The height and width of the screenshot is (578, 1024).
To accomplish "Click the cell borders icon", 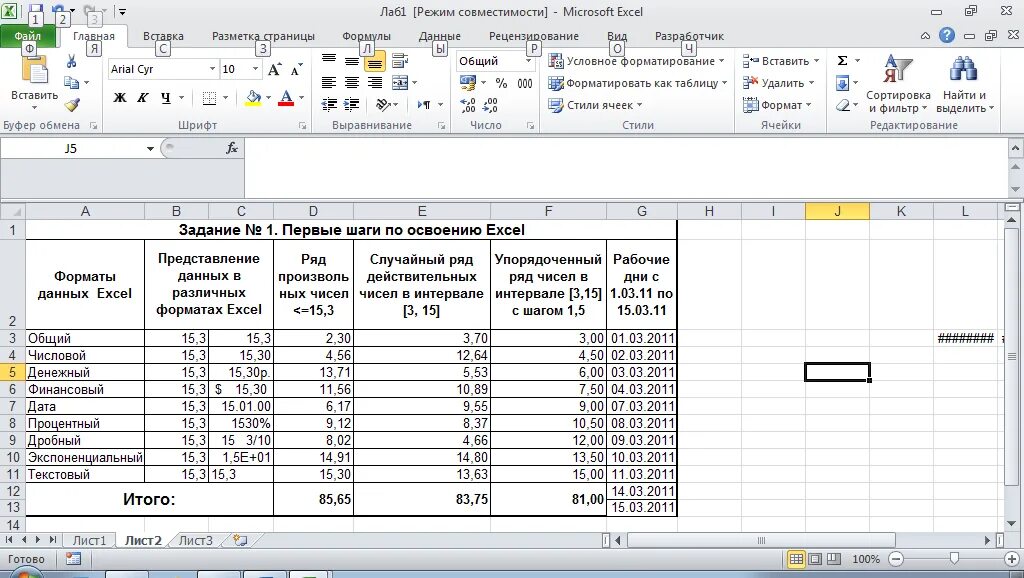I will pos(209,98).
